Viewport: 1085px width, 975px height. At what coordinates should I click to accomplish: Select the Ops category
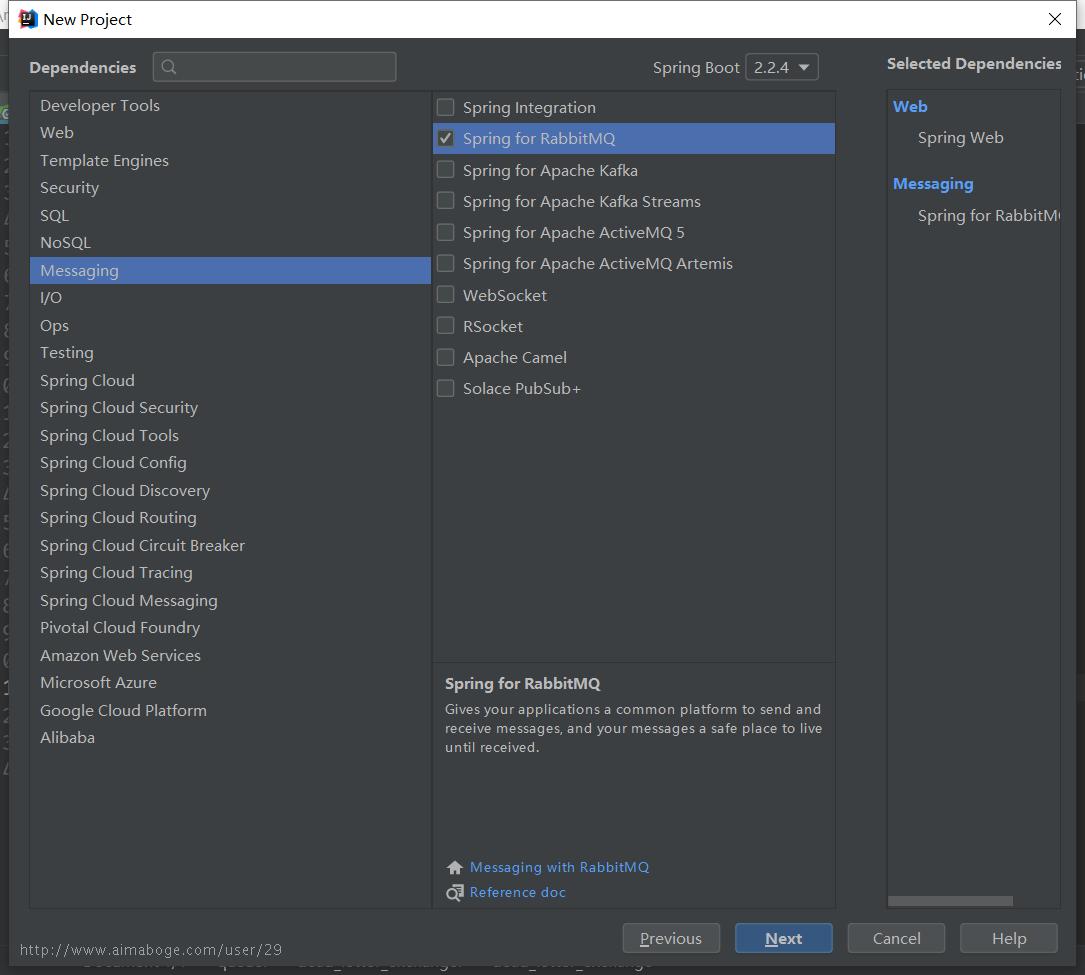tap(230, 326)
